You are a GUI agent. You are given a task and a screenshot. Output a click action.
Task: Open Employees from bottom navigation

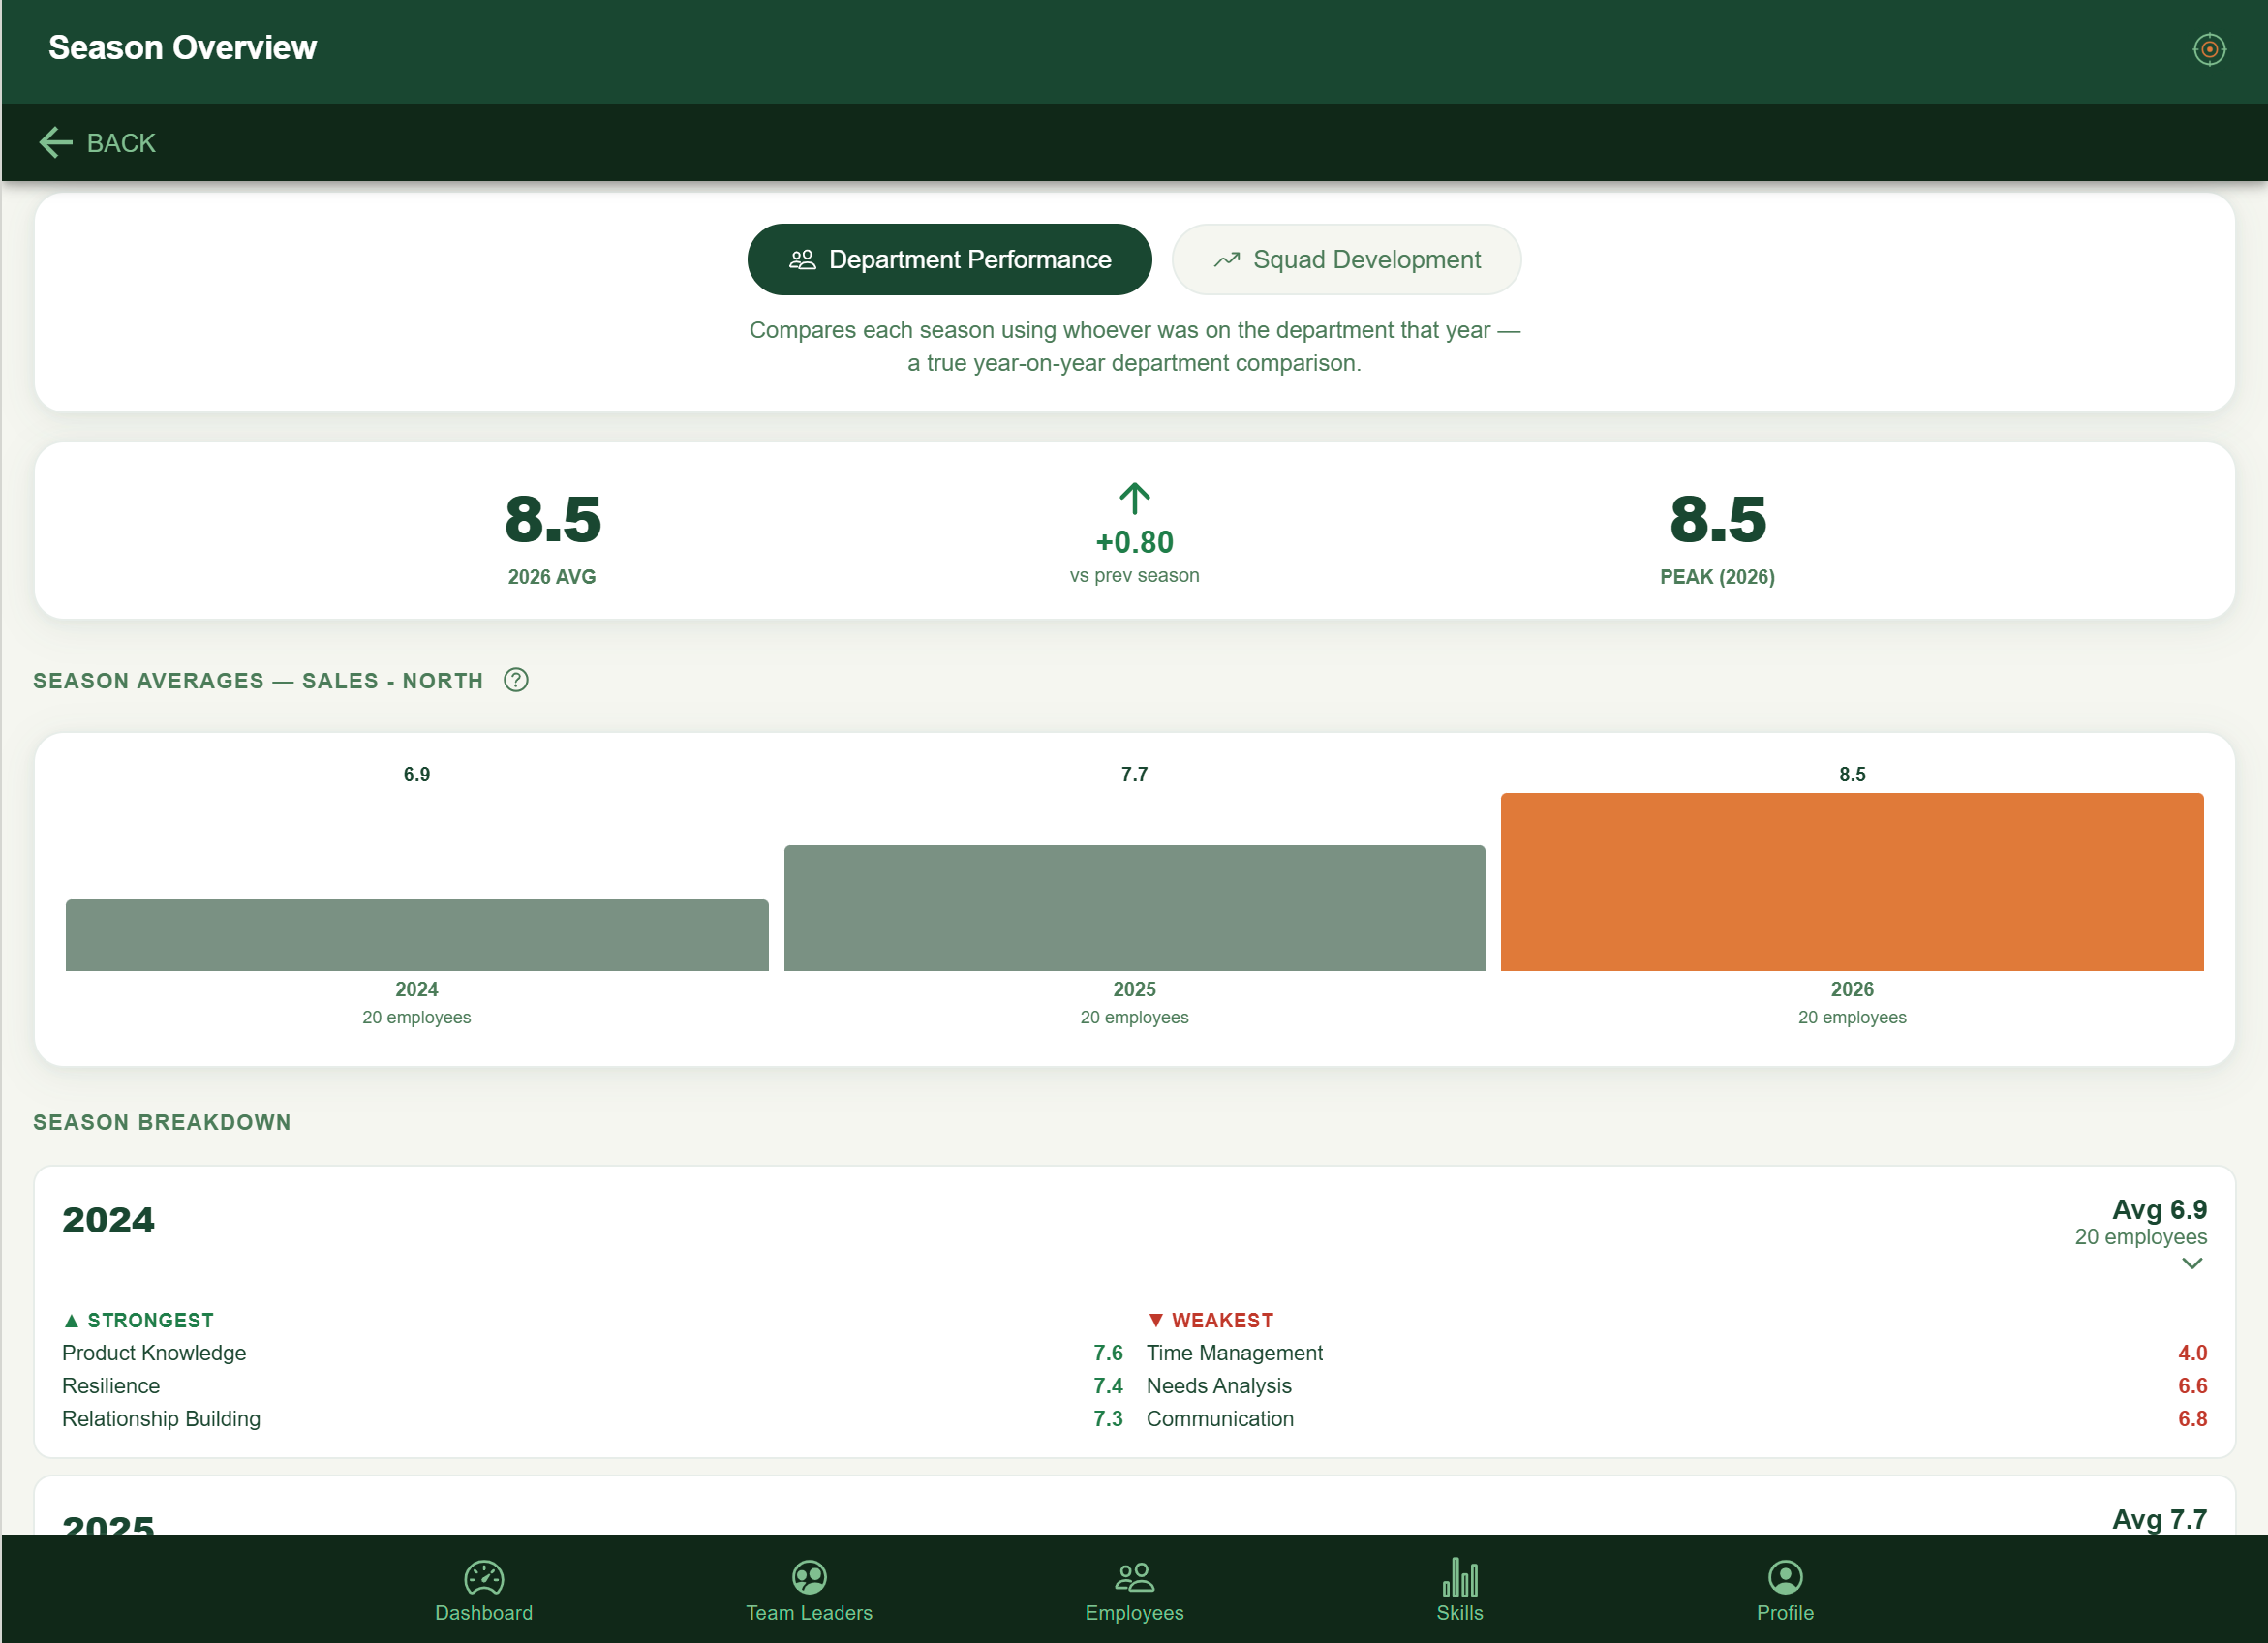[x=1134, y=1591]
